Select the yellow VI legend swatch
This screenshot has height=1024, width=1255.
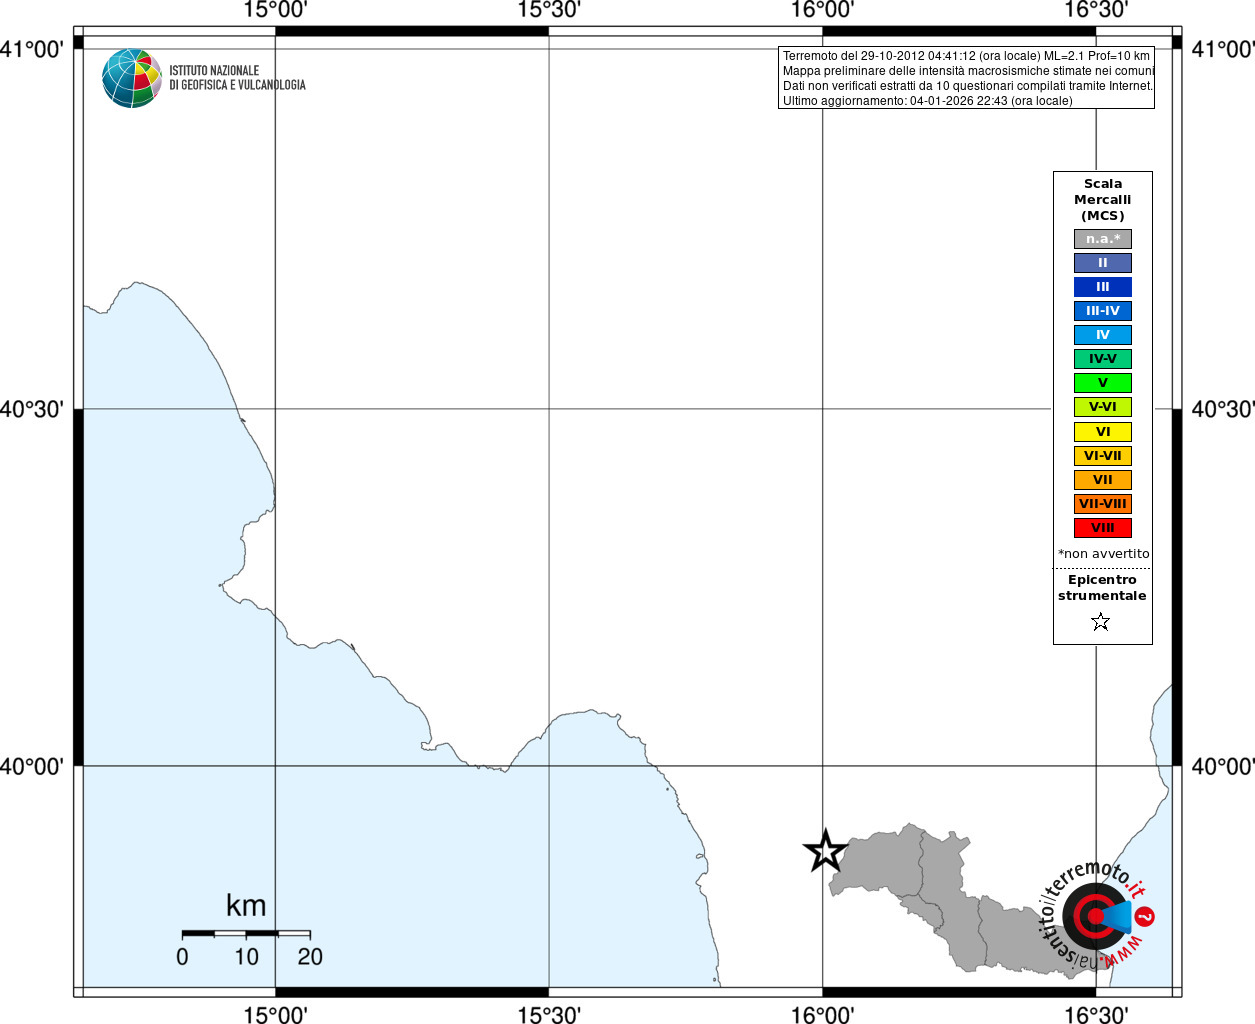[1103, 432]
